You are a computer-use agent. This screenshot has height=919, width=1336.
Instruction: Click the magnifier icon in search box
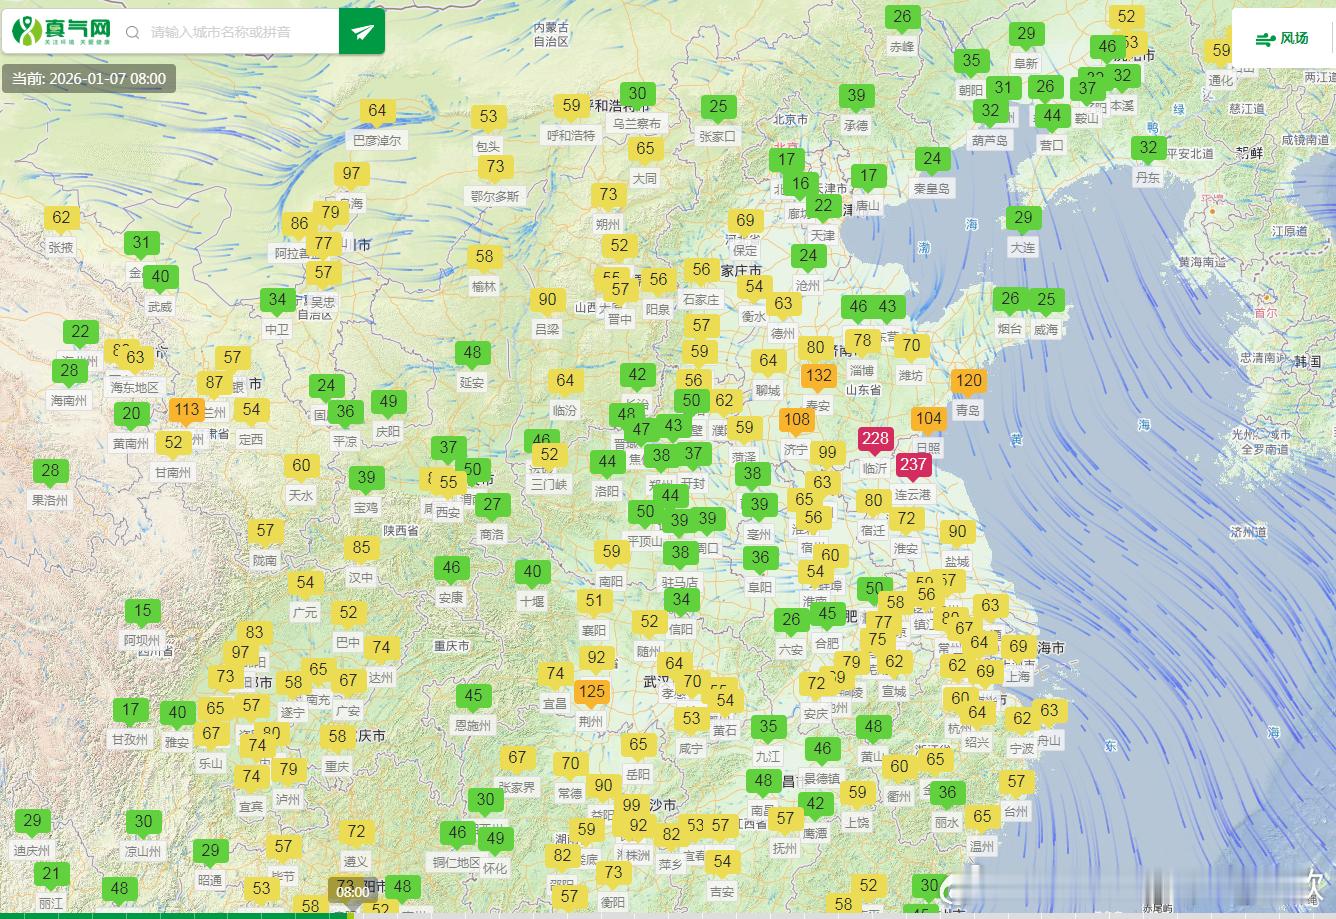click(x=132, y=32)
